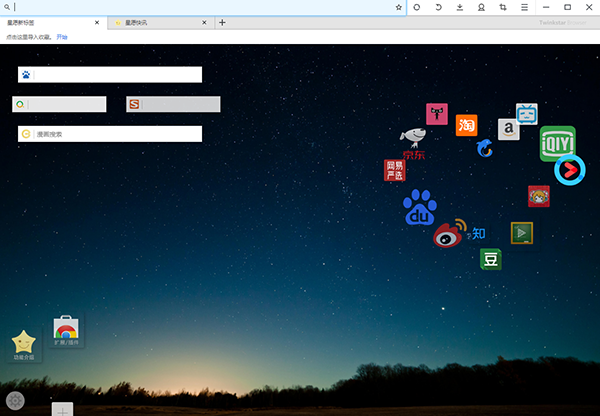Open the JD dog logo
Image resolution: width=600 pixels, height=416 pixels.
click(413, 144)
